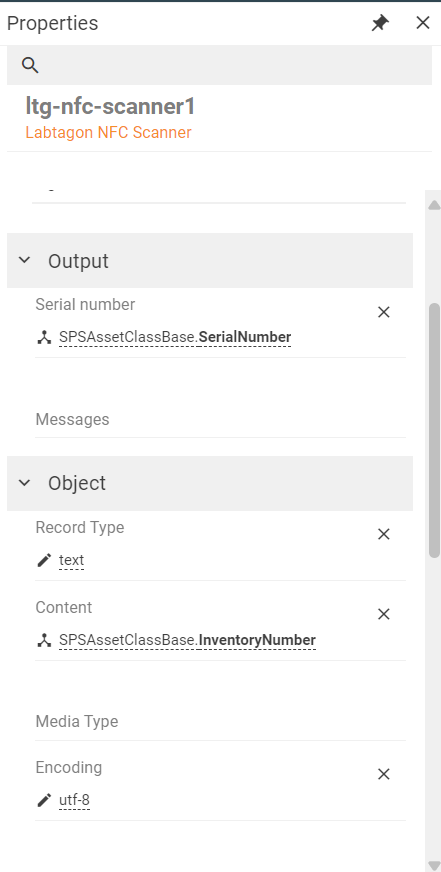
Task: Clear the Record Type value
Action: tap(384, 534)
